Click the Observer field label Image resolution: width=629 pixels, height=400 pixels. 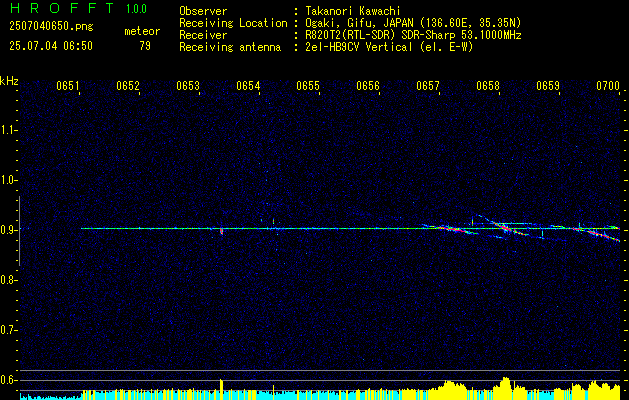pyautogui.click(x=203, y=11)
